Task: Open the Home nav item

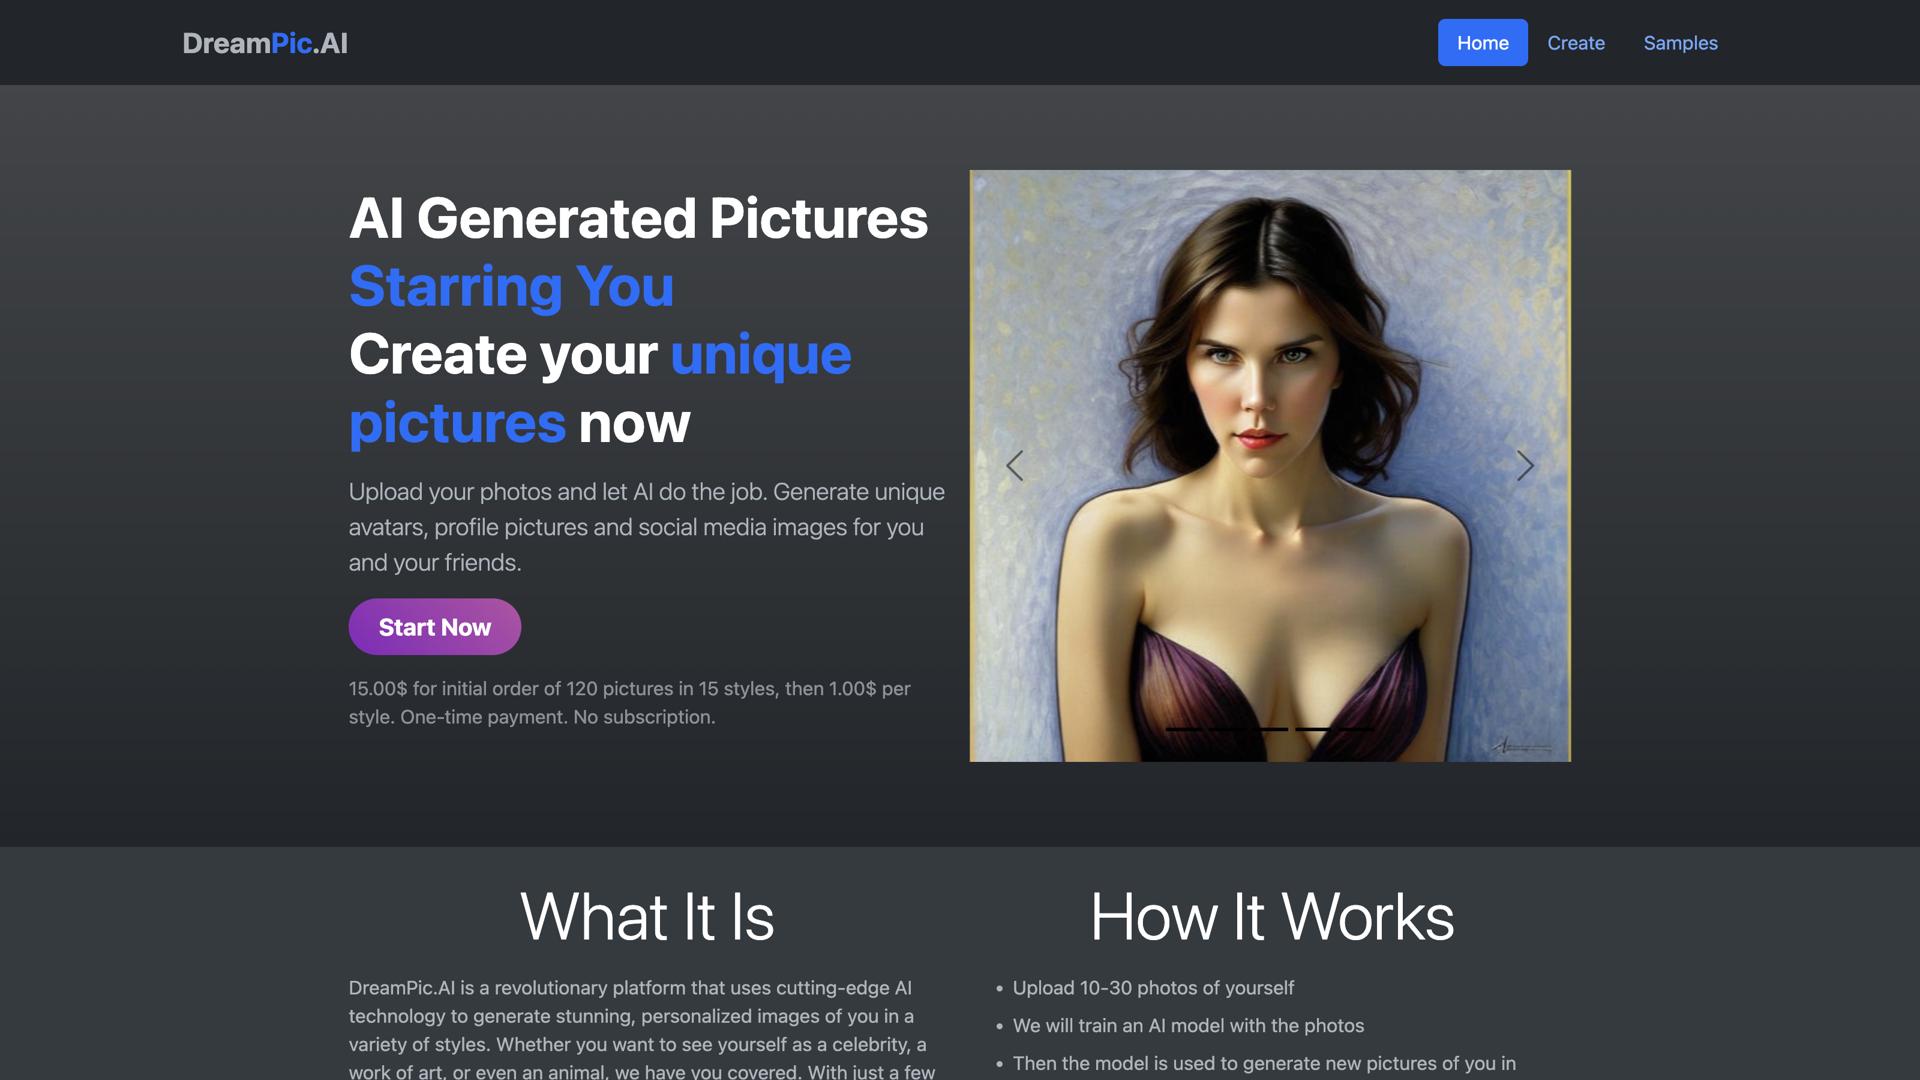Action: click(1482, 43)
